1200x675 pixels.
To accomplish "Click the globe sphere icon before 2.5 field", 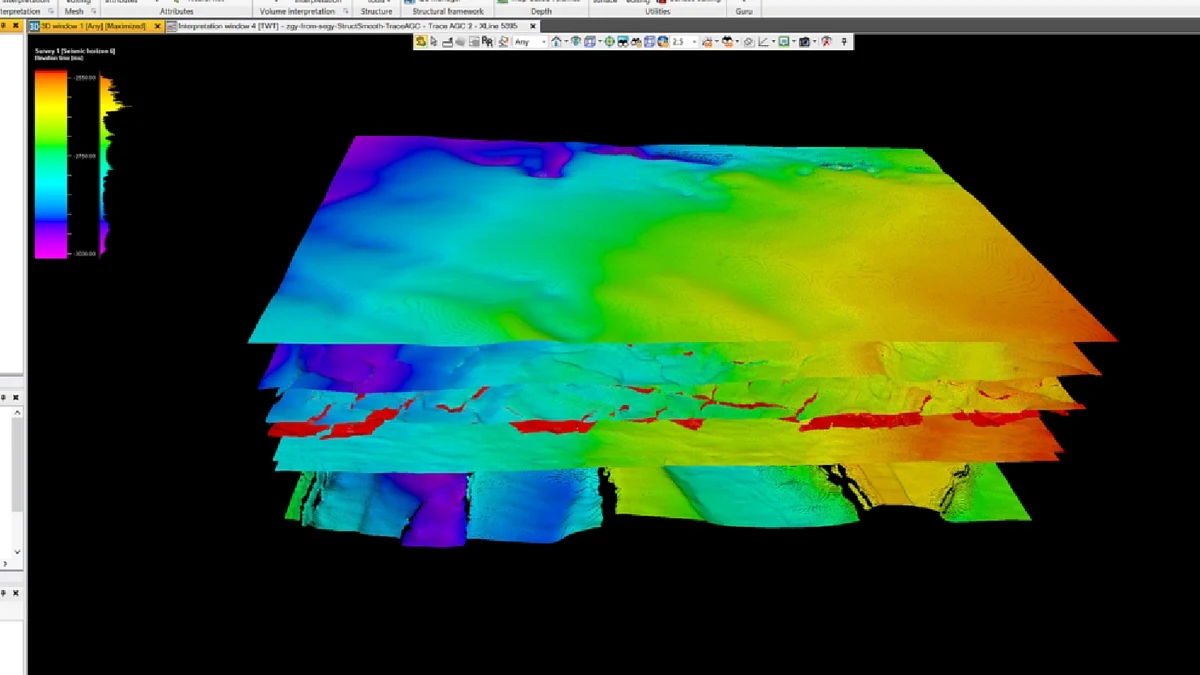I will [662, 42].
